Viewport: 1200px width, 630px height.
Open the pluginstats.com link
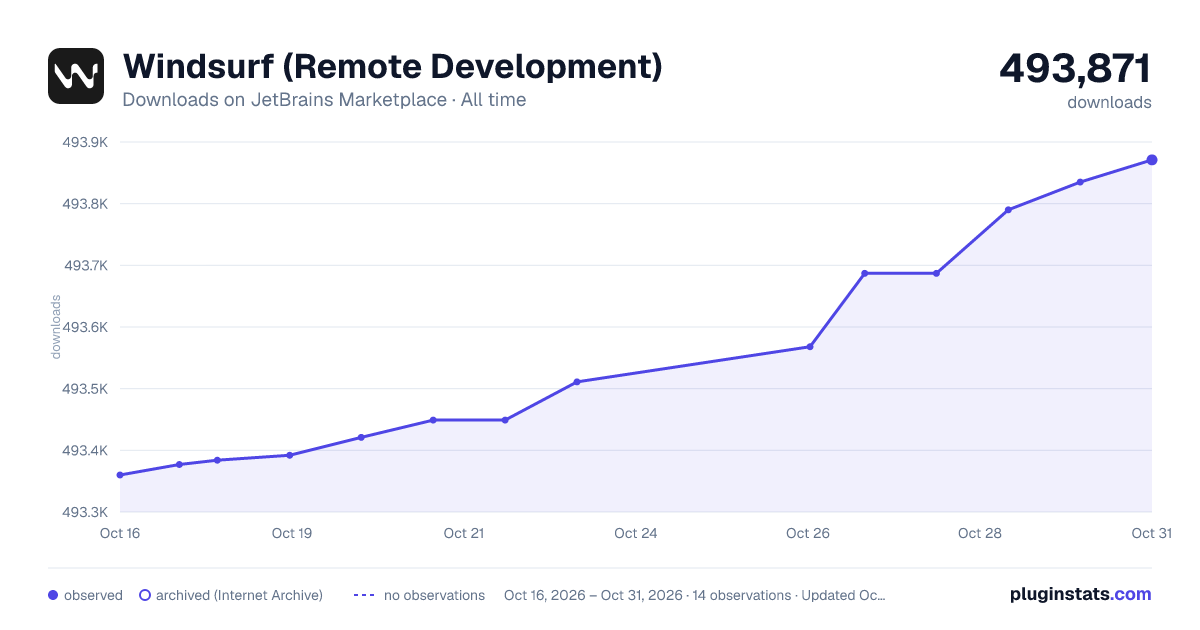tap(1080, 594)
